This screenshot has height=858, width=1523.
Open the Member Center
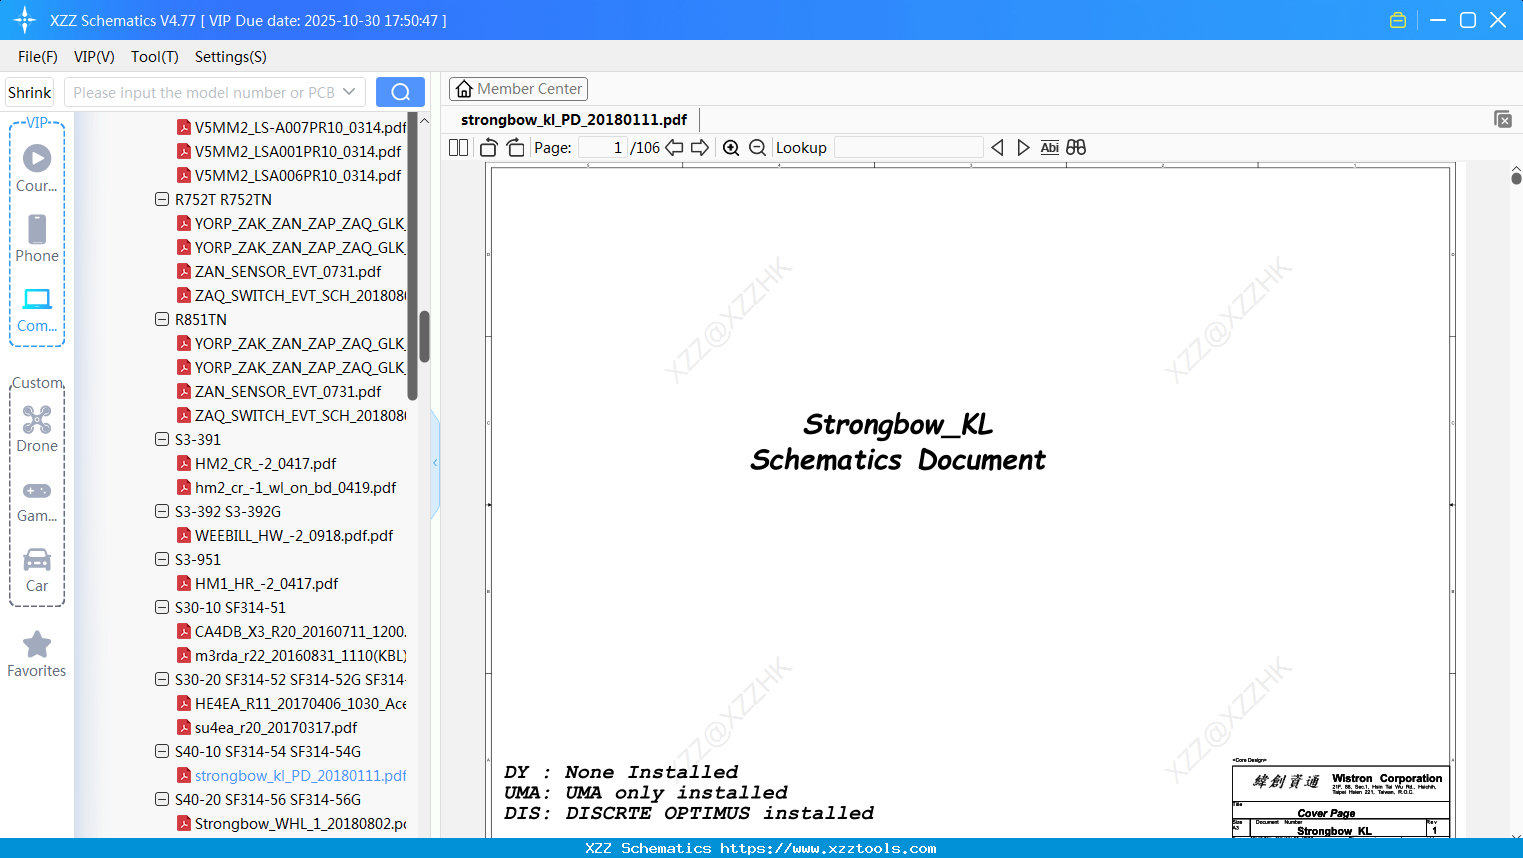[x=518, y=89]
